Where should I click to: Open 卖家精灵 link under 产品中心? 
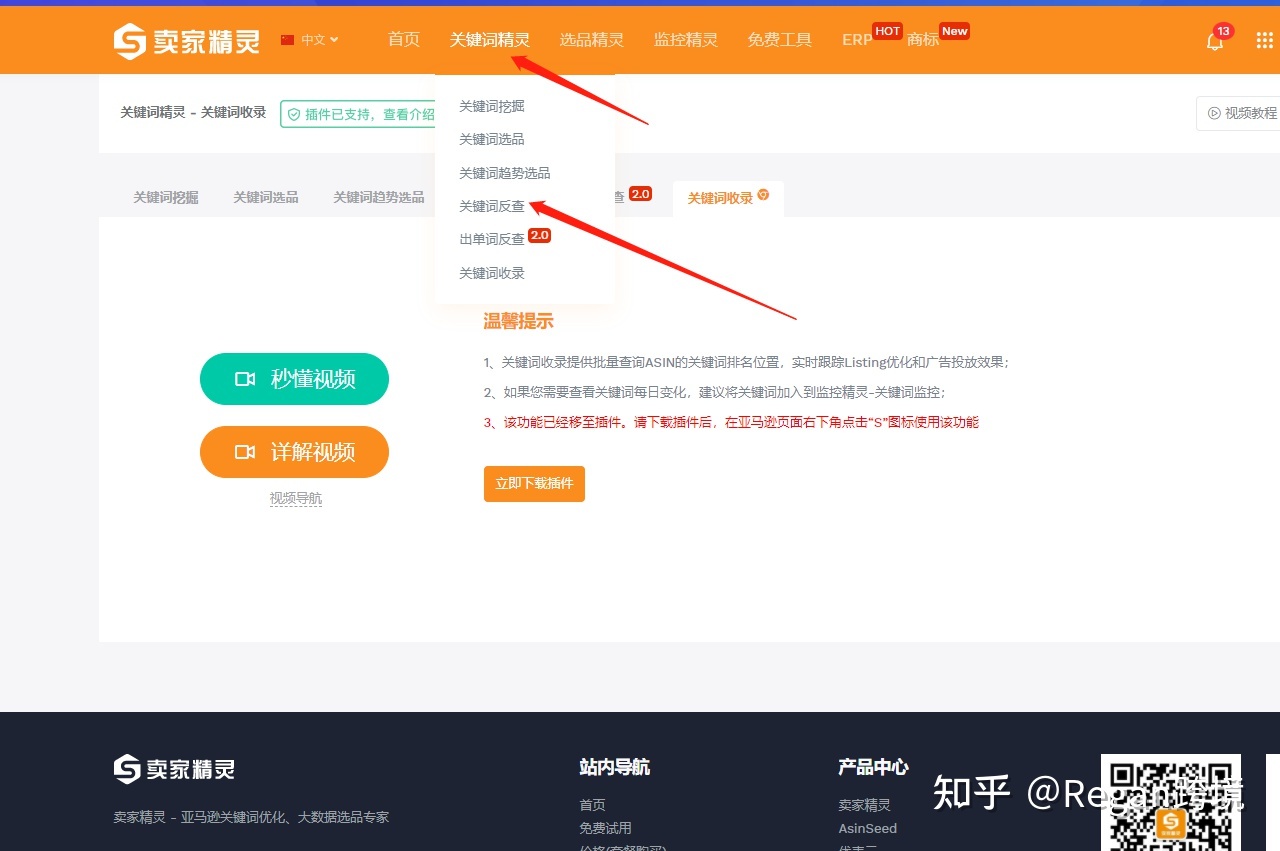[864, 805]
